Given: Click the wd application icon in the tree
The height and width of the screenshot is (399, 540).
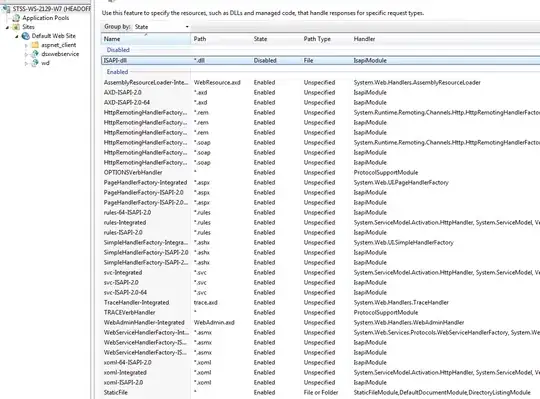Looking at the screenshot, I should [x=35, y=63].
